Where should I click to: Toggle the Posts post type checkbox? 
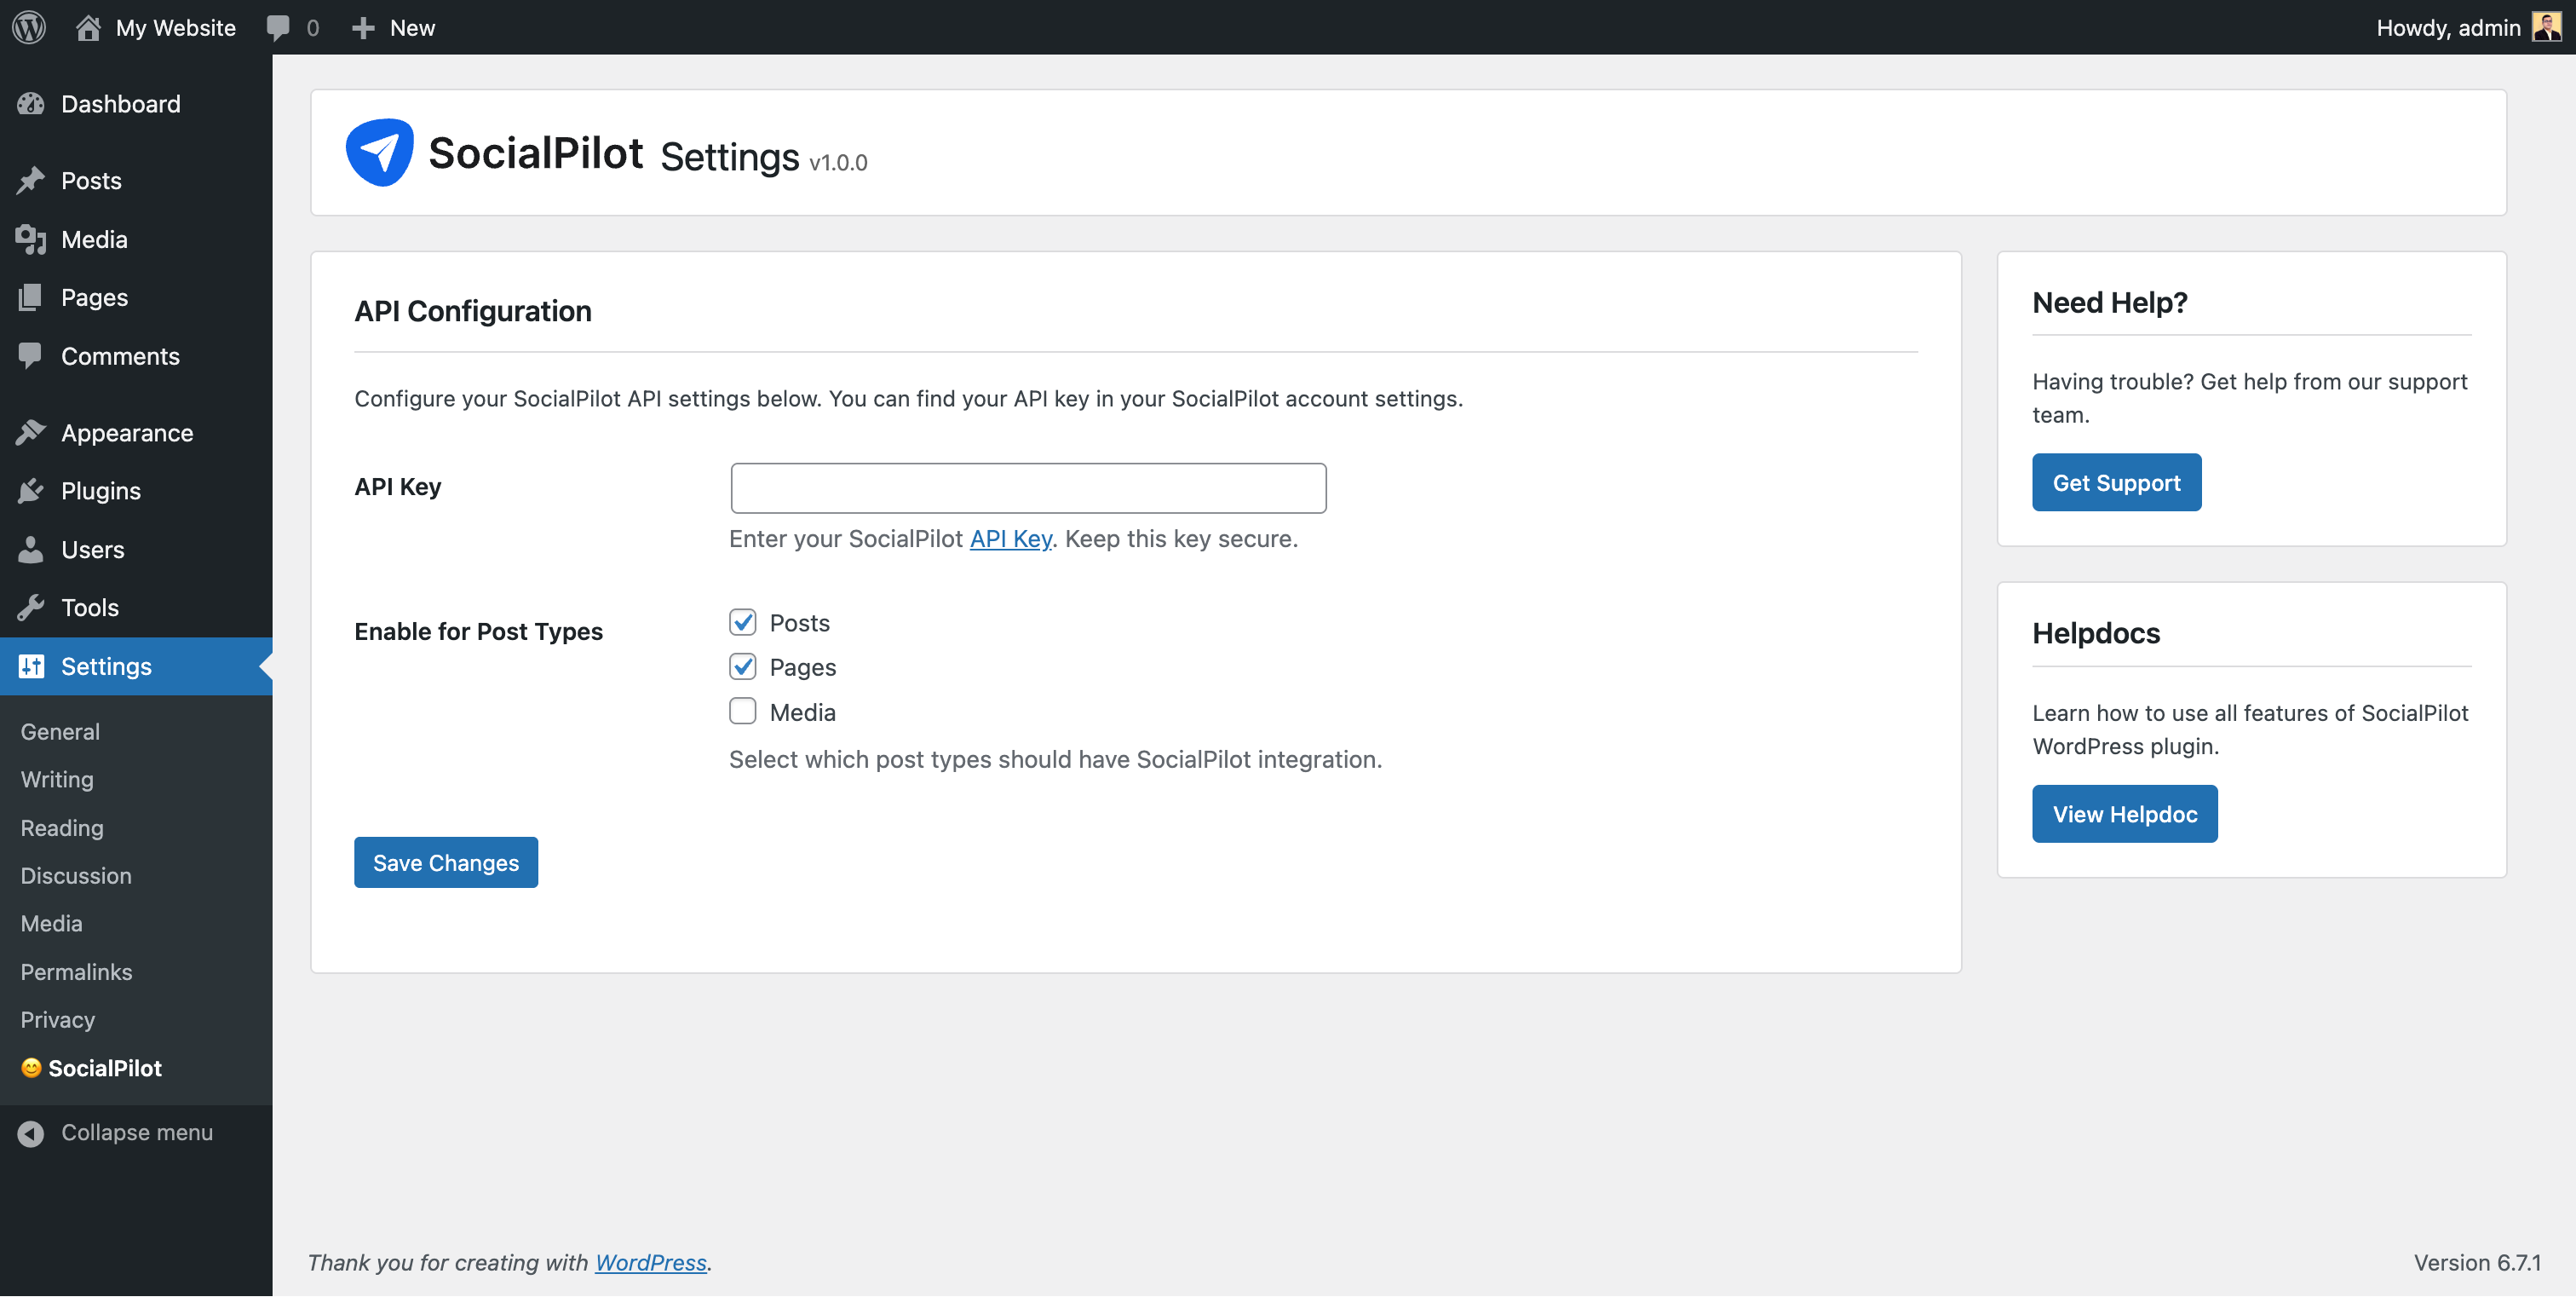pyautogui.click(x=742, y=622)
